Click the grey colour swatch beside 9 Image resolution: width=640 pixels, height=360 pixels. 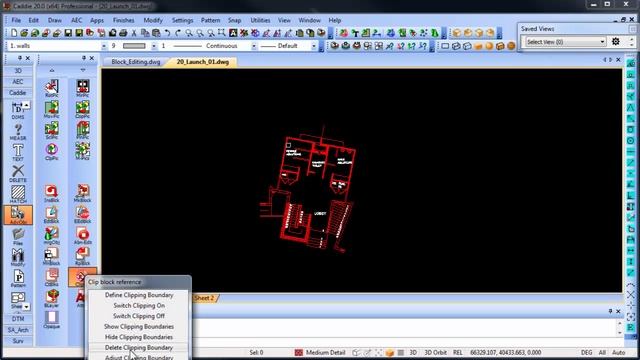click(x=134, y=46)
